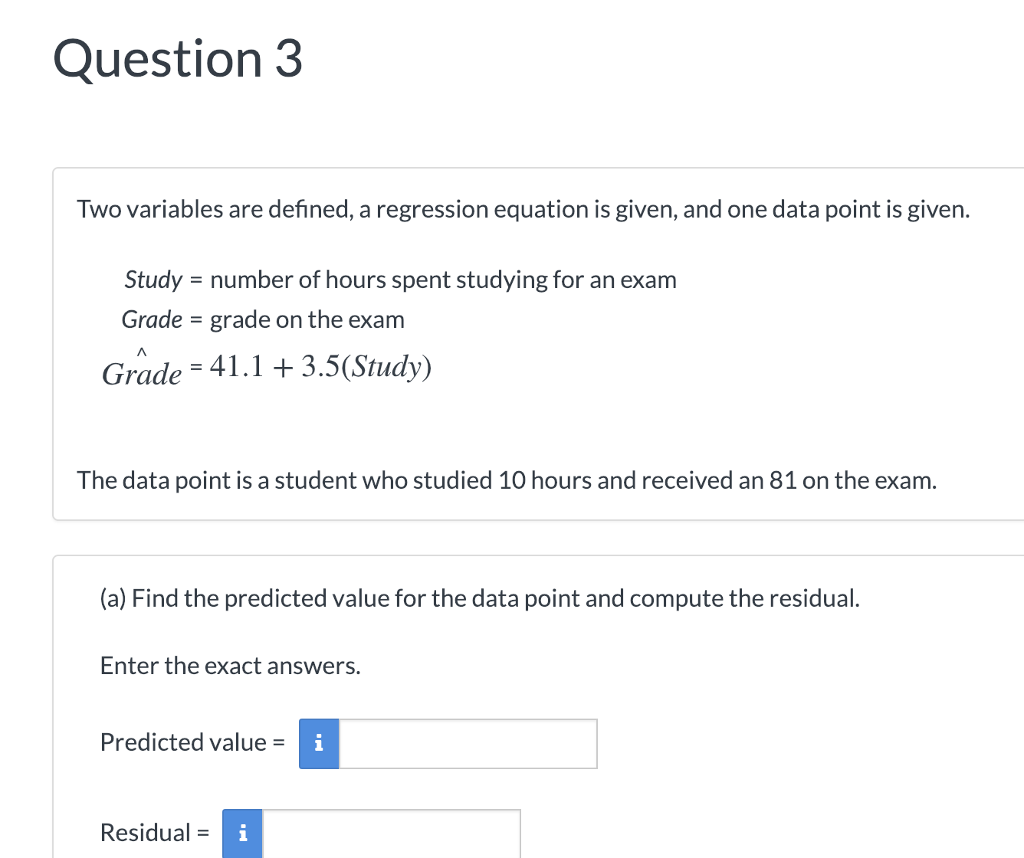Click the info icon beside Predicted value
The height and width of the screenshot is (858, 1024).
tap(319, 743)
